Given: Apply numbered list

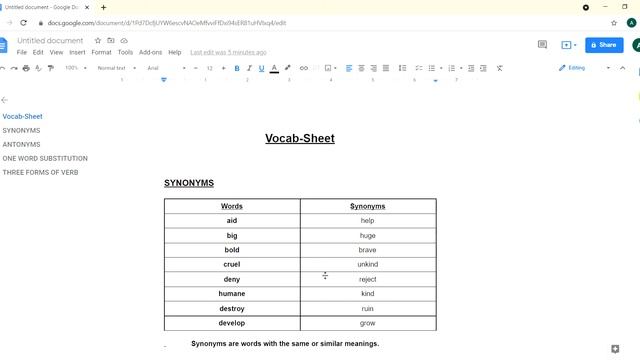Looking at the screenshot, I should coord(451,68).
